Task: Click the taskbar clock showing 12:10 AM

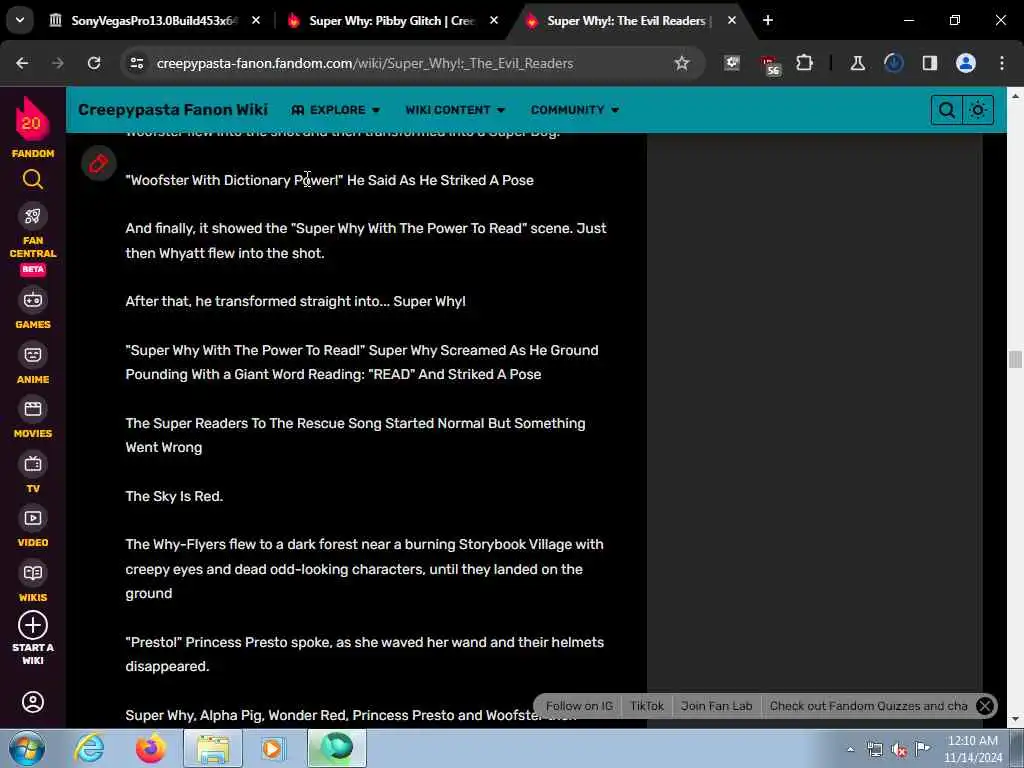Action: coord(973,749)
